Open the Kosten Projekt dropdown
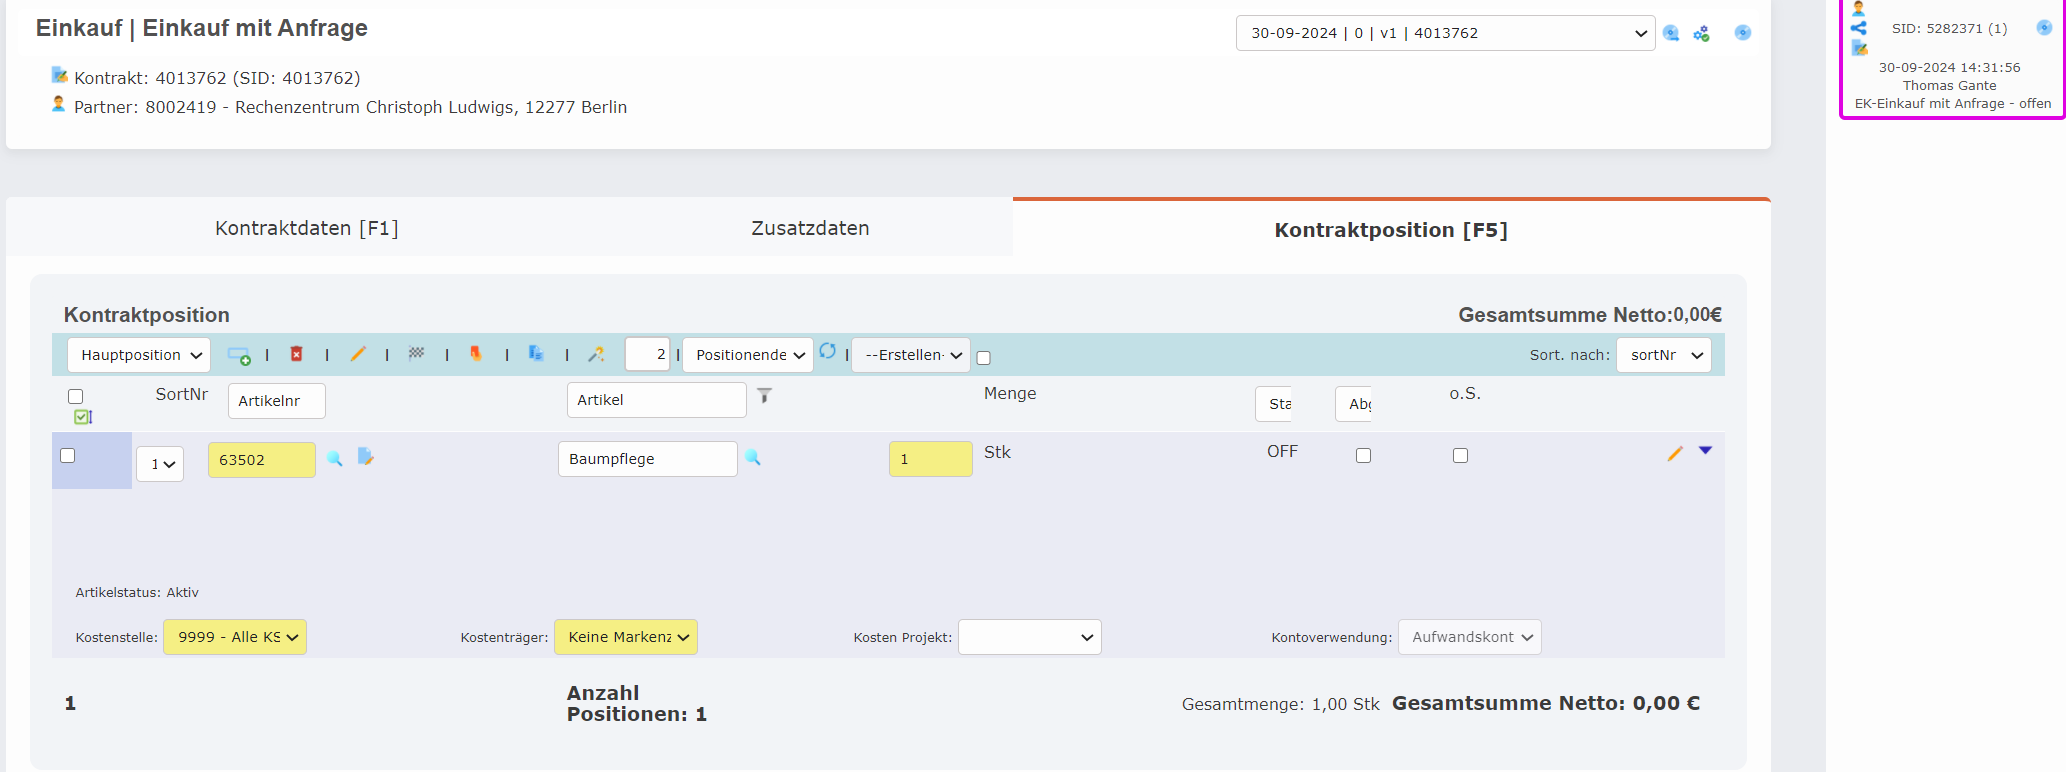The width and height of the screenshot is (2066, 772). click(x=1030, y=637)
